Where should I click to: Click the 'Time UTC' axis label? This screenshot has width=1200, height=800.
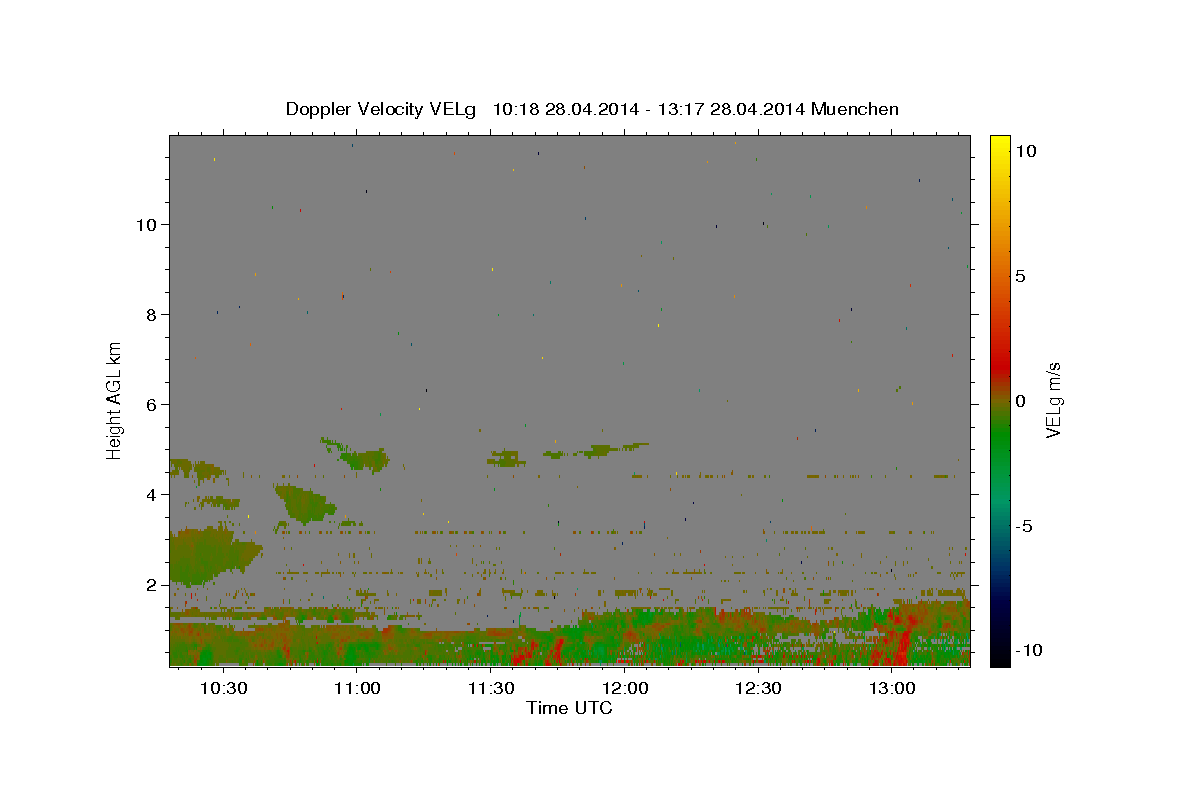569,708
